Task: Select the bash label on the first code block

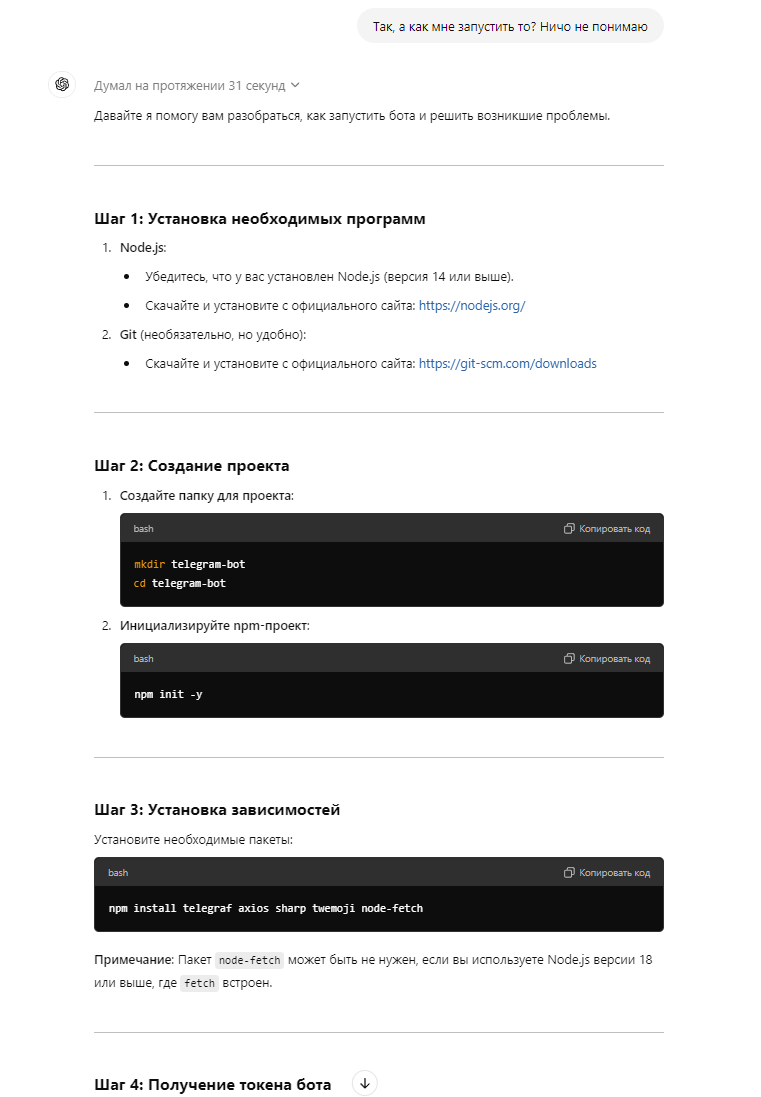Action: [143, 528]
